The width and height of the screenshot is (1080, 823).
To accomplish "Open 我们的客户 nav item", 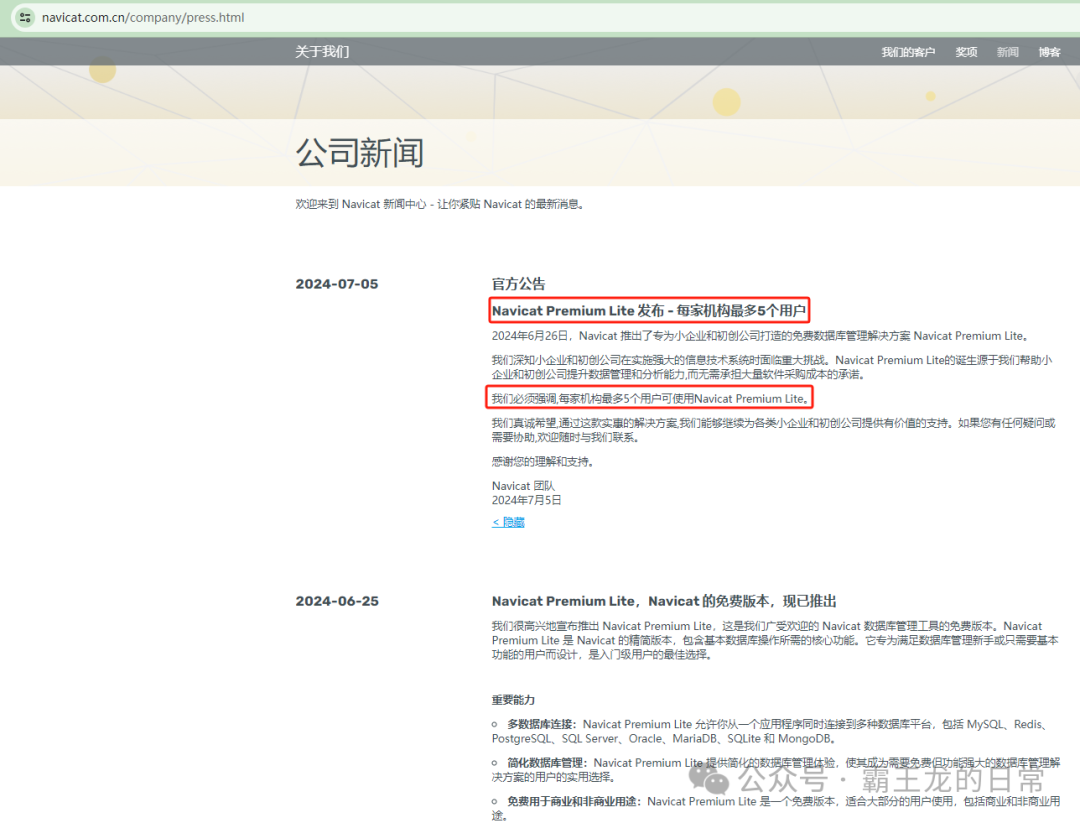I will pos(908,52).
